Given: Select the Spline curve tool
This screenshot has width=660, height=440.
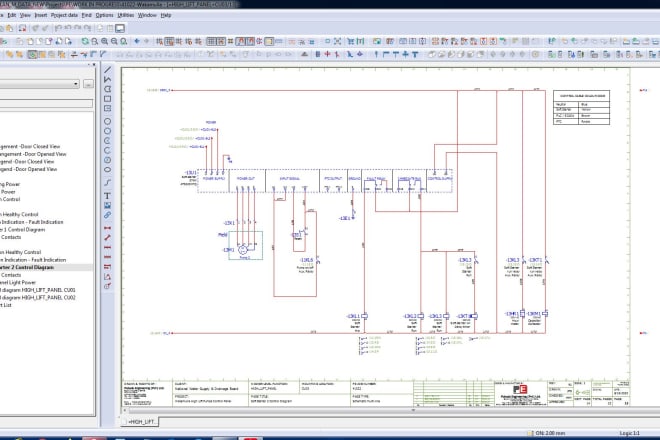Looking at the screenshot, I should click(x=108, y=182).
